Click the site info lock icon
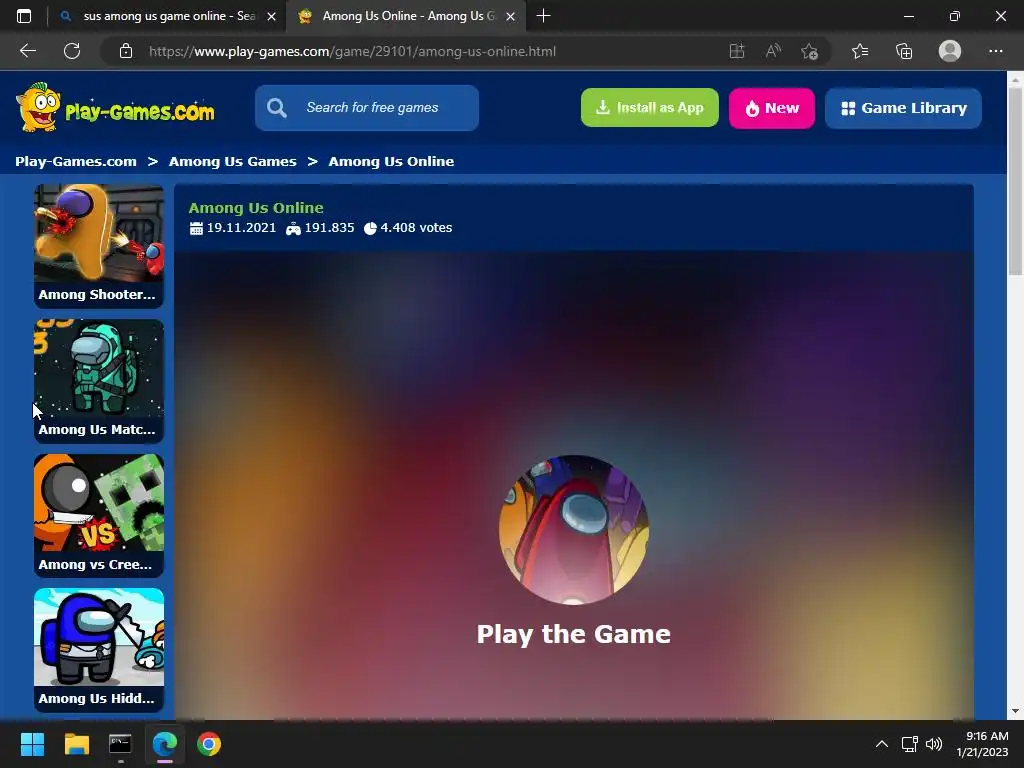1024x768 pixels. coord(126,51)
